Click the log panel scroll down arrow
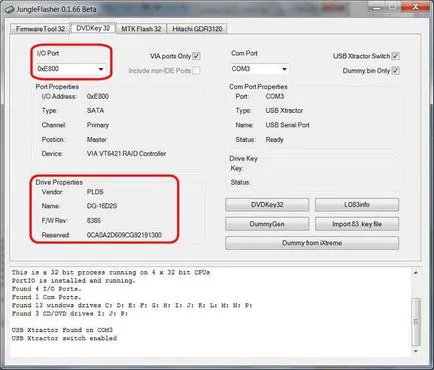 pyautogui.click(x=416, y=351)
